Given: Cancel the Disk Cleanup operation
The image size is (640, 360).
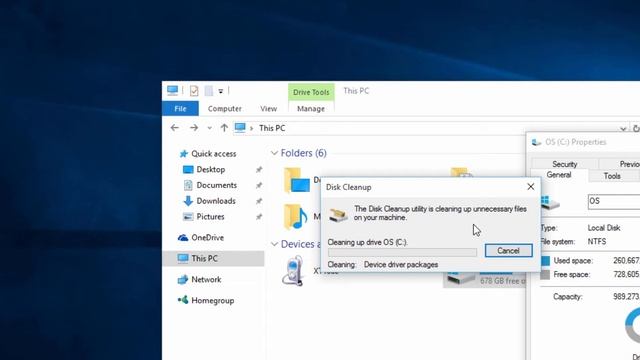Looking at the screenshot, I should [x=509, y=251].
